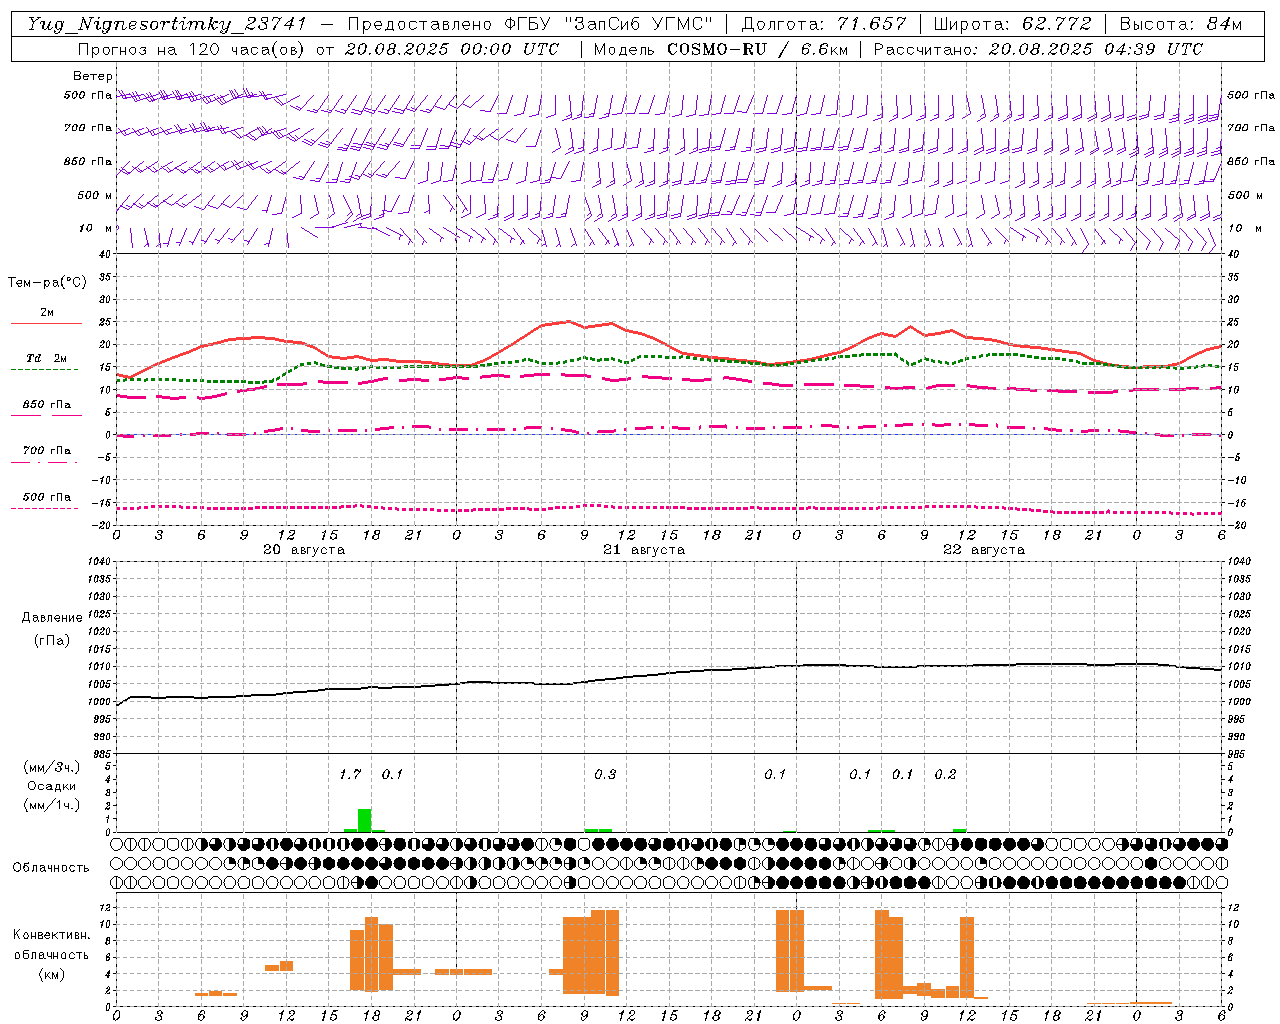Click the station title Yug_Nignesortimky_23741

(x=167, y=24)
